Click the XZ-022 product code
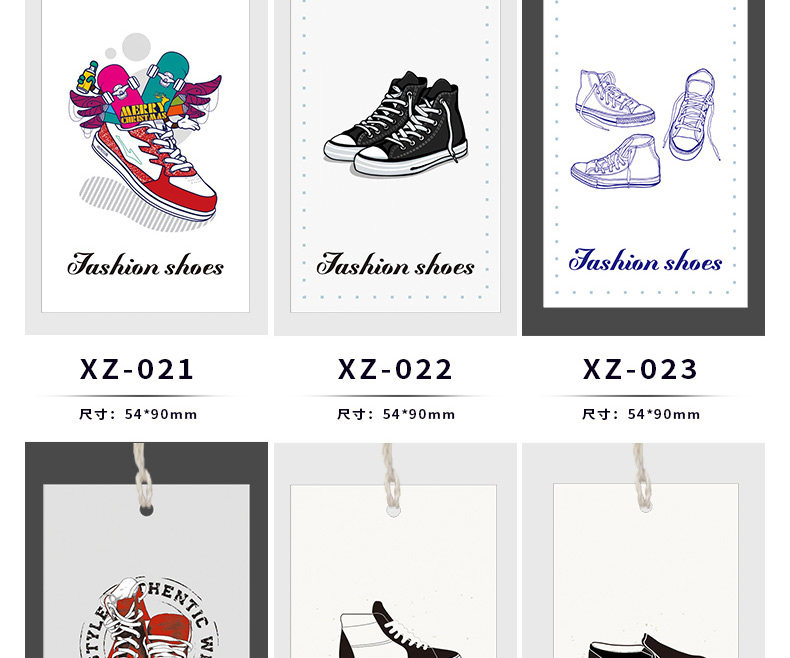The width and height of the screenshot is (790, 658). coord(395,369)
